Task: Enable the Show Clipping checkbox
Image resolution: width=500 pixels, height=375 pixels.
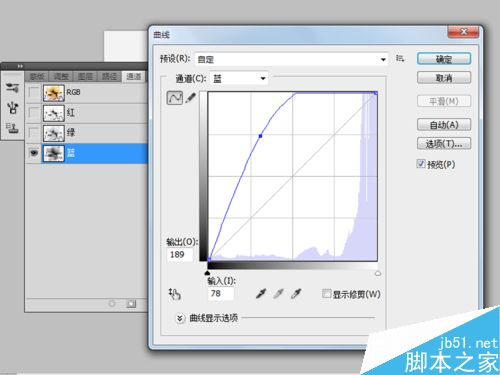Action: 327,294
